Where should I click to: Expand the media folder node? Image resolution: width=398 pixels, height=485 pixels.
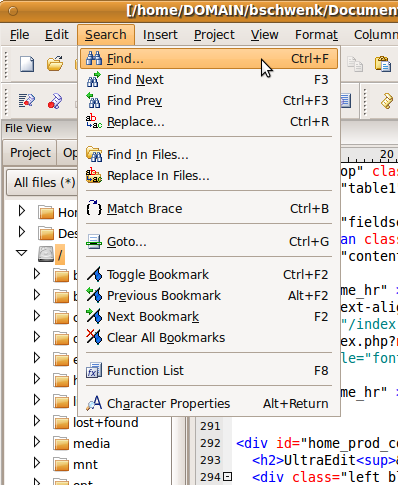pos(37,442)
